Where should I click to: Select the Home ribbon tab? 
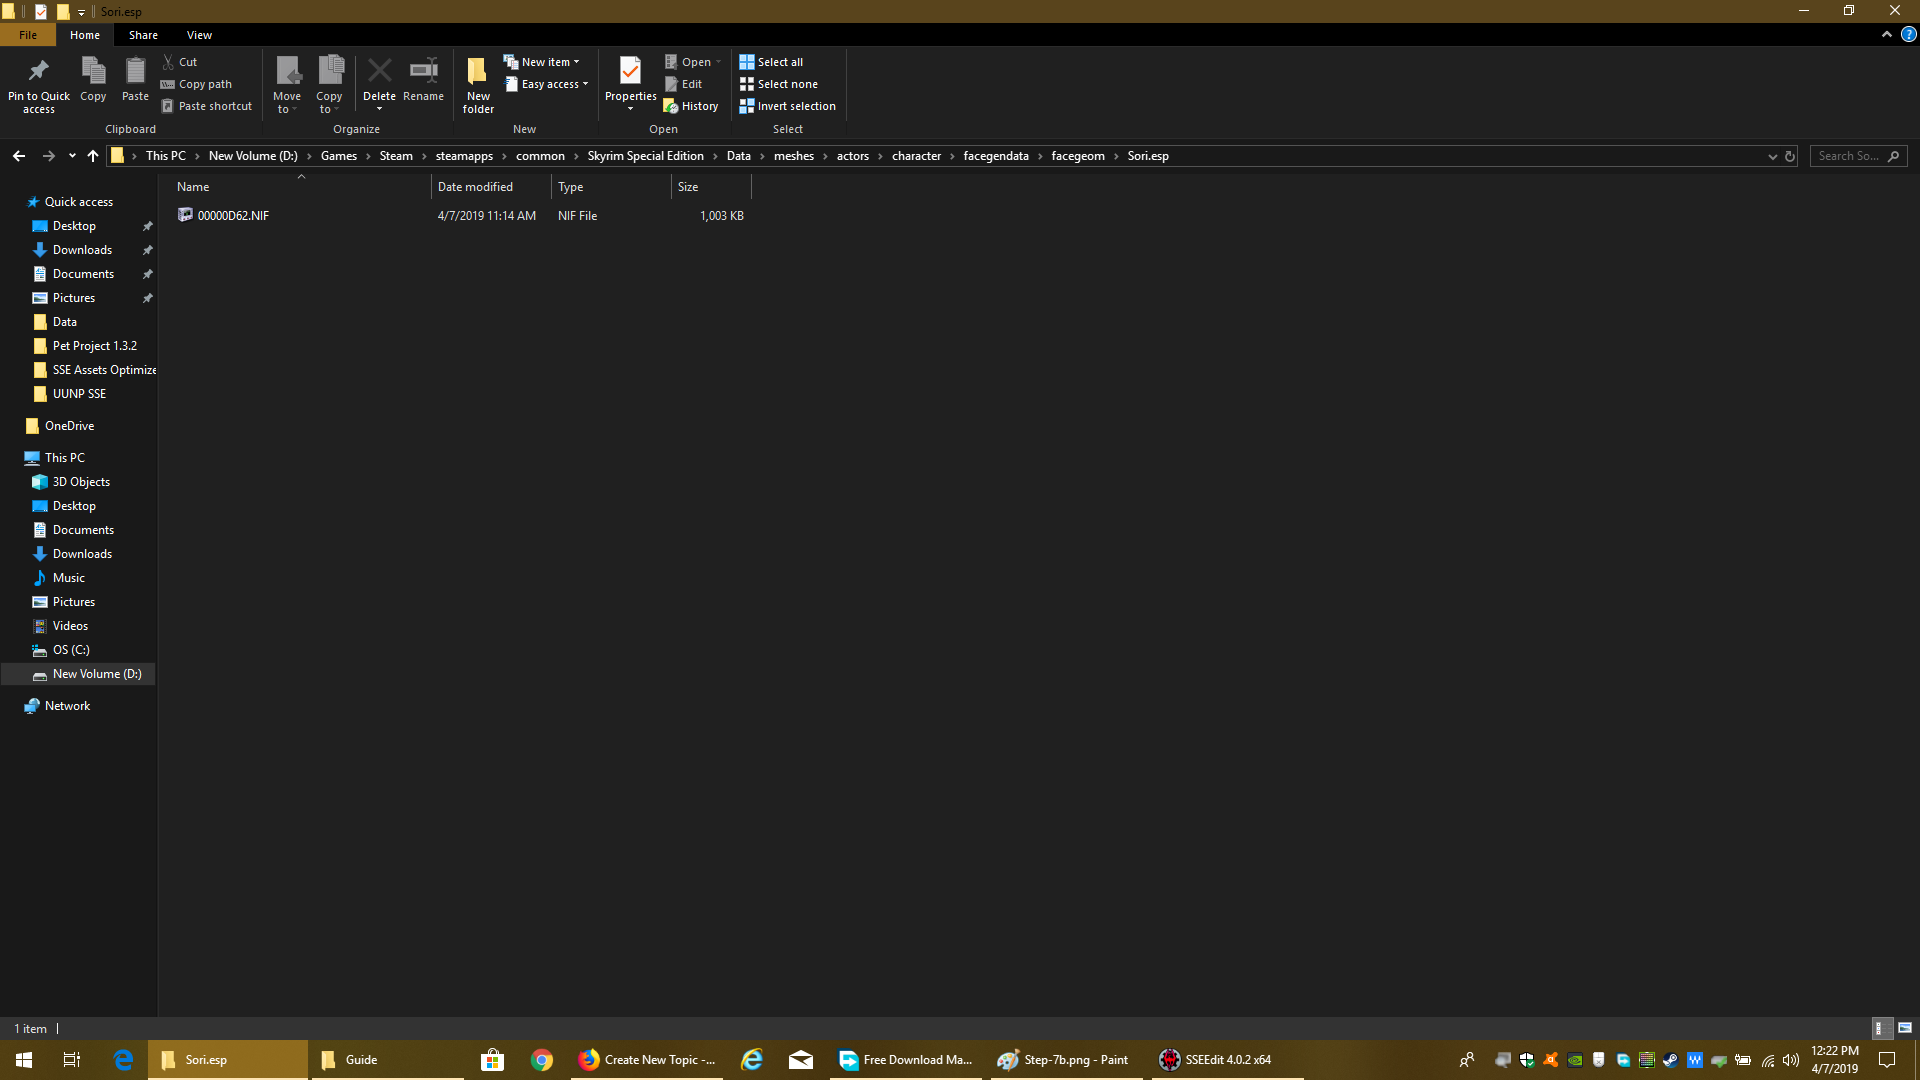tap(85, 35)
